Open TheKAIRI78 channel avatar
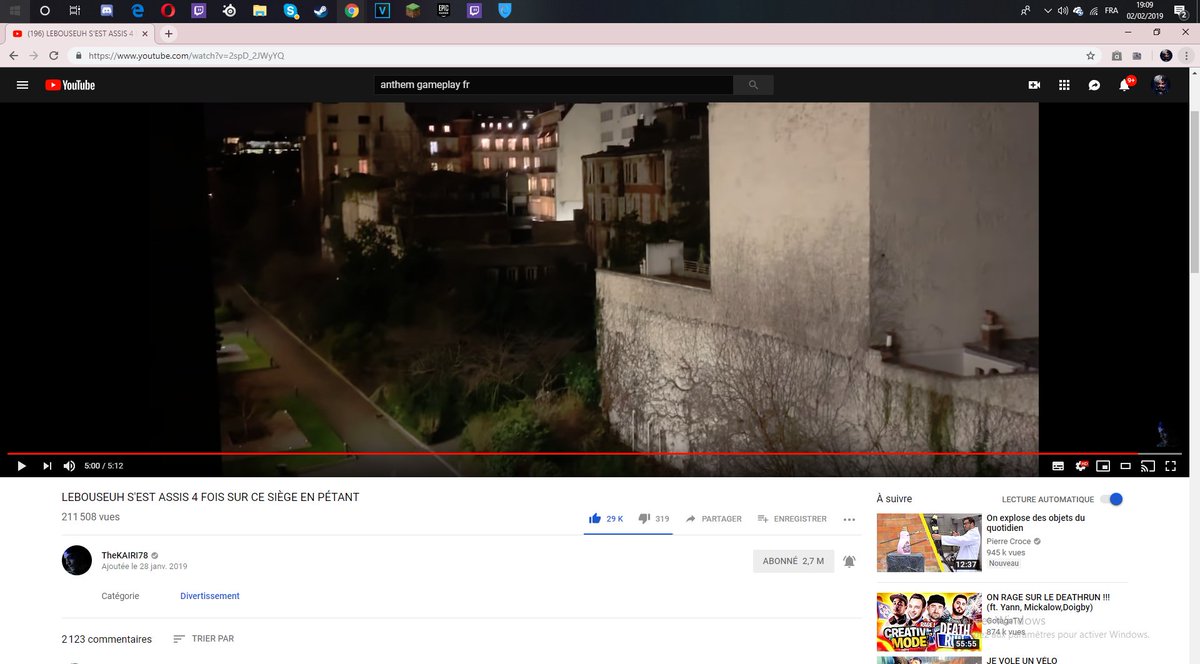The image size is (1200, 664). coord(77,560)
